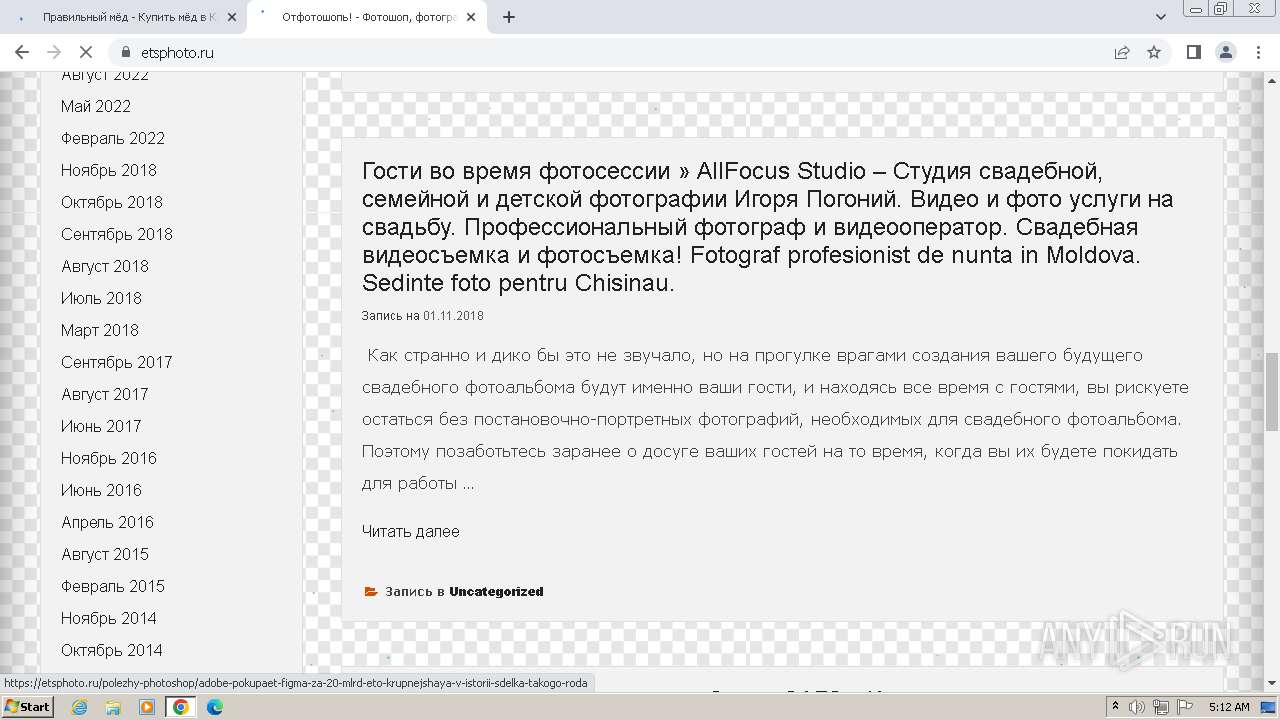
Task: Open the Июль 2018 archive
Action: pos(101,298)
